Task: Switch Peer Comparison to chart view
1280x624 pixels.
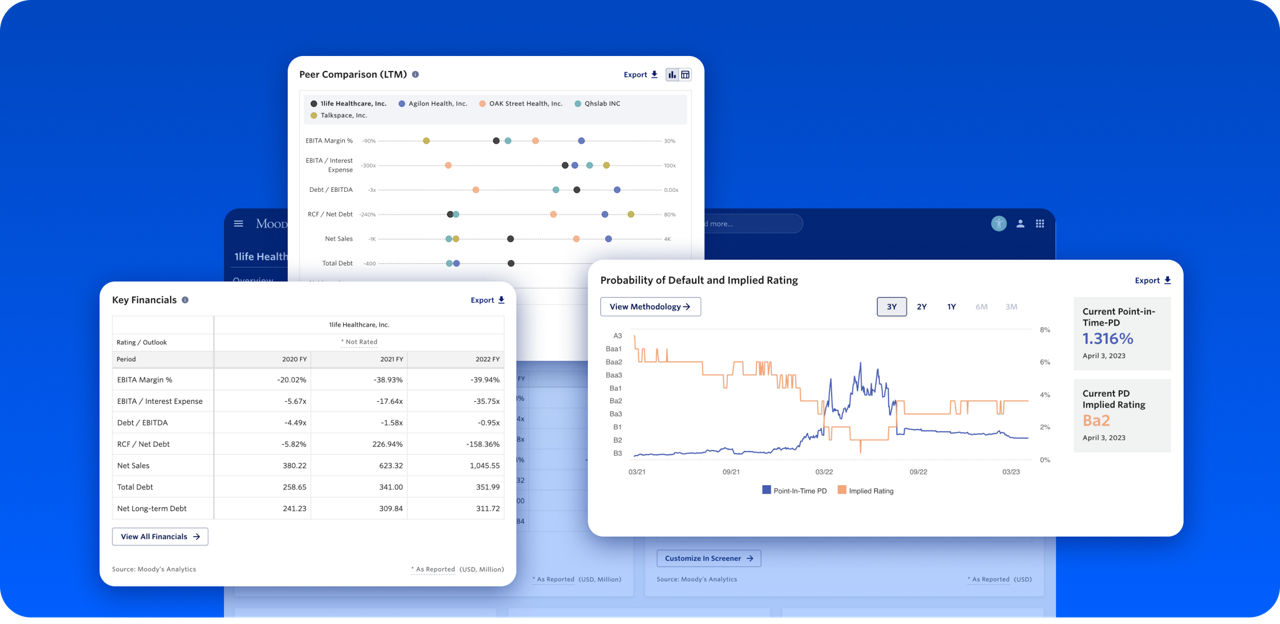Action: click(x=672, y=75)
